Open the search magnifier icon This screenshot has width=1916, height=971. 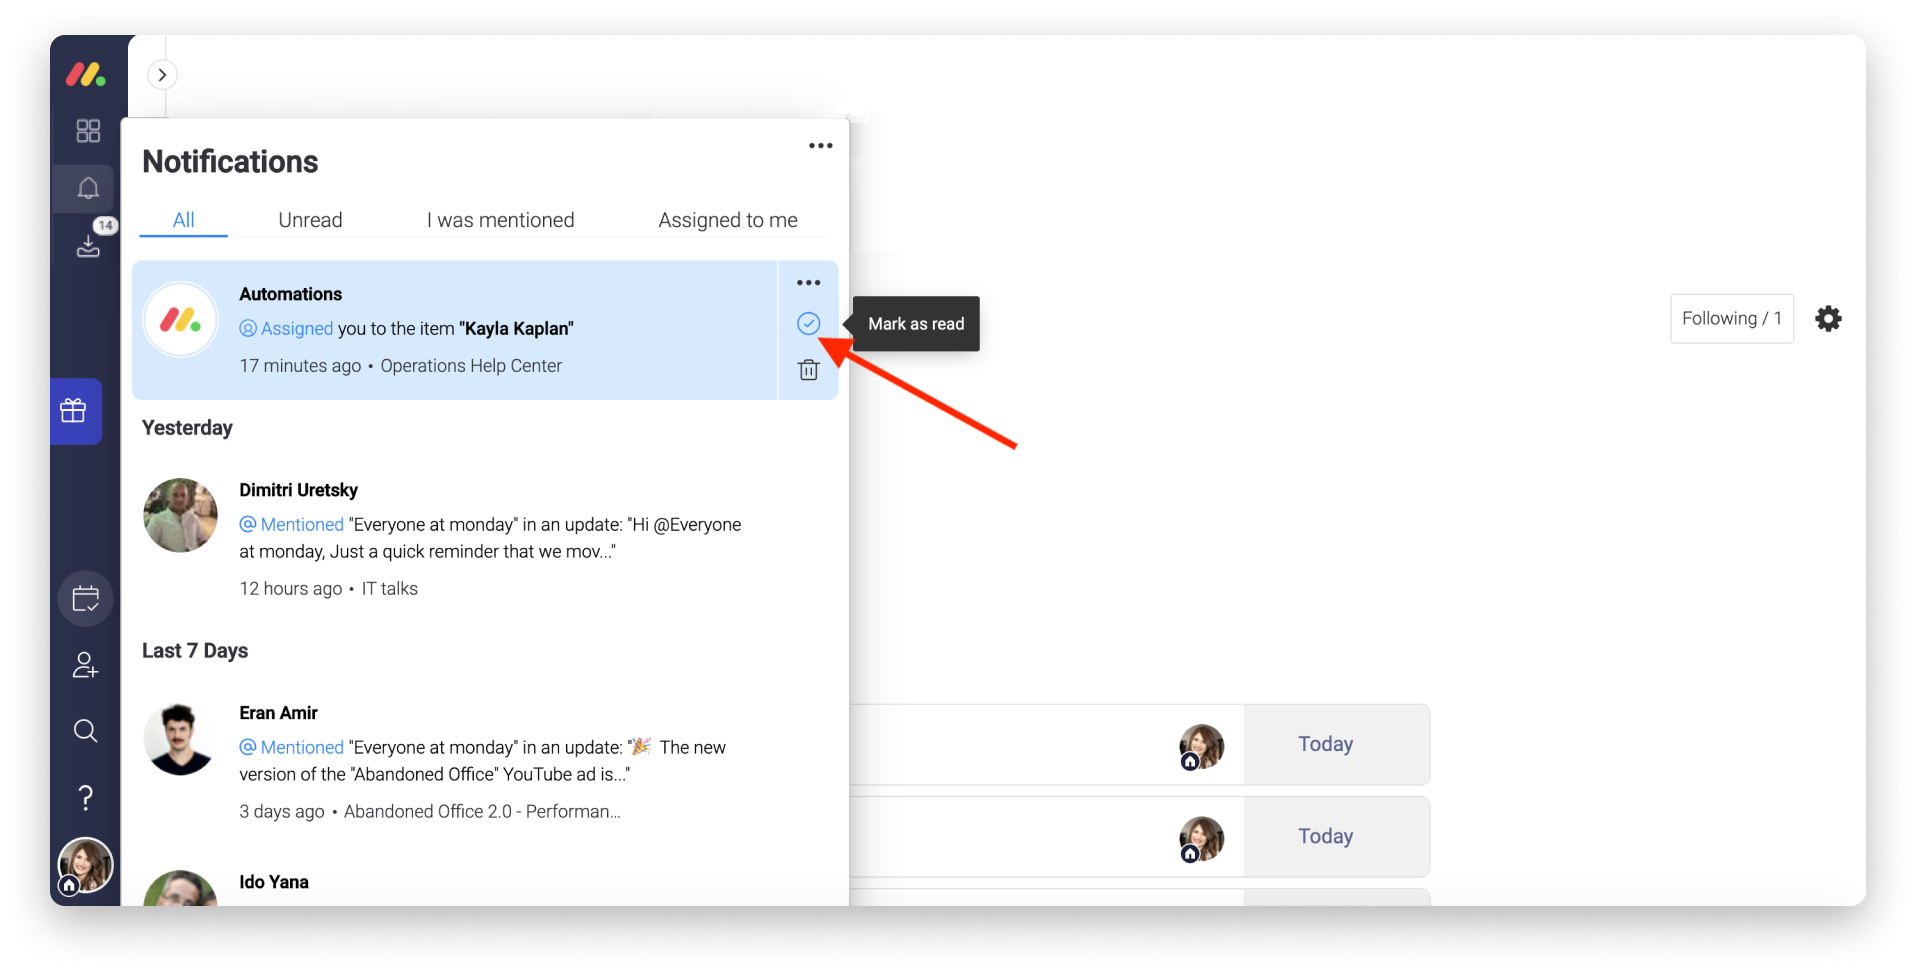(86, 731)
